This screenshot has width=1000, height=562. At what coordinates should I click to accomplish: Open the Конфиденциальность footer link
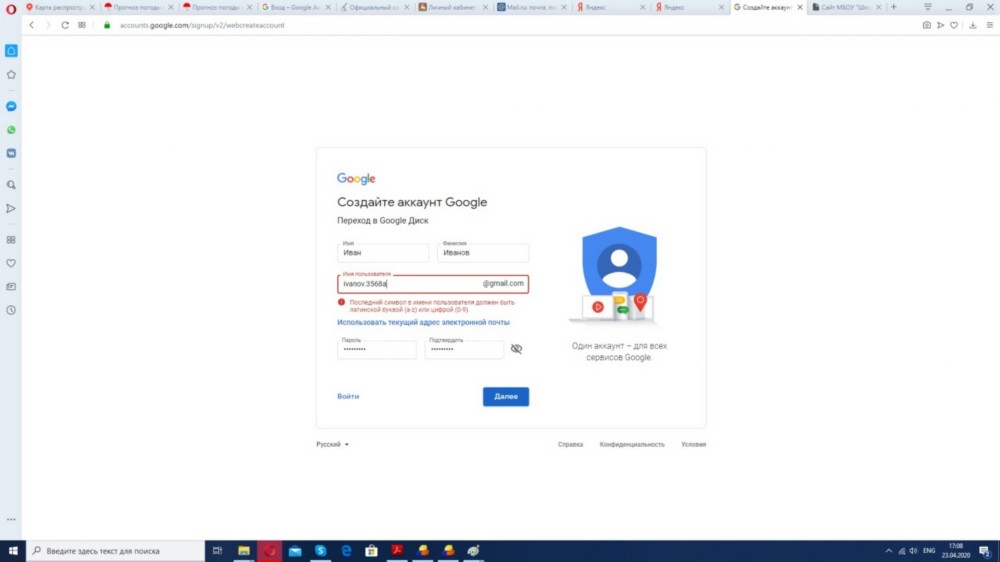(x=631, y=444)
